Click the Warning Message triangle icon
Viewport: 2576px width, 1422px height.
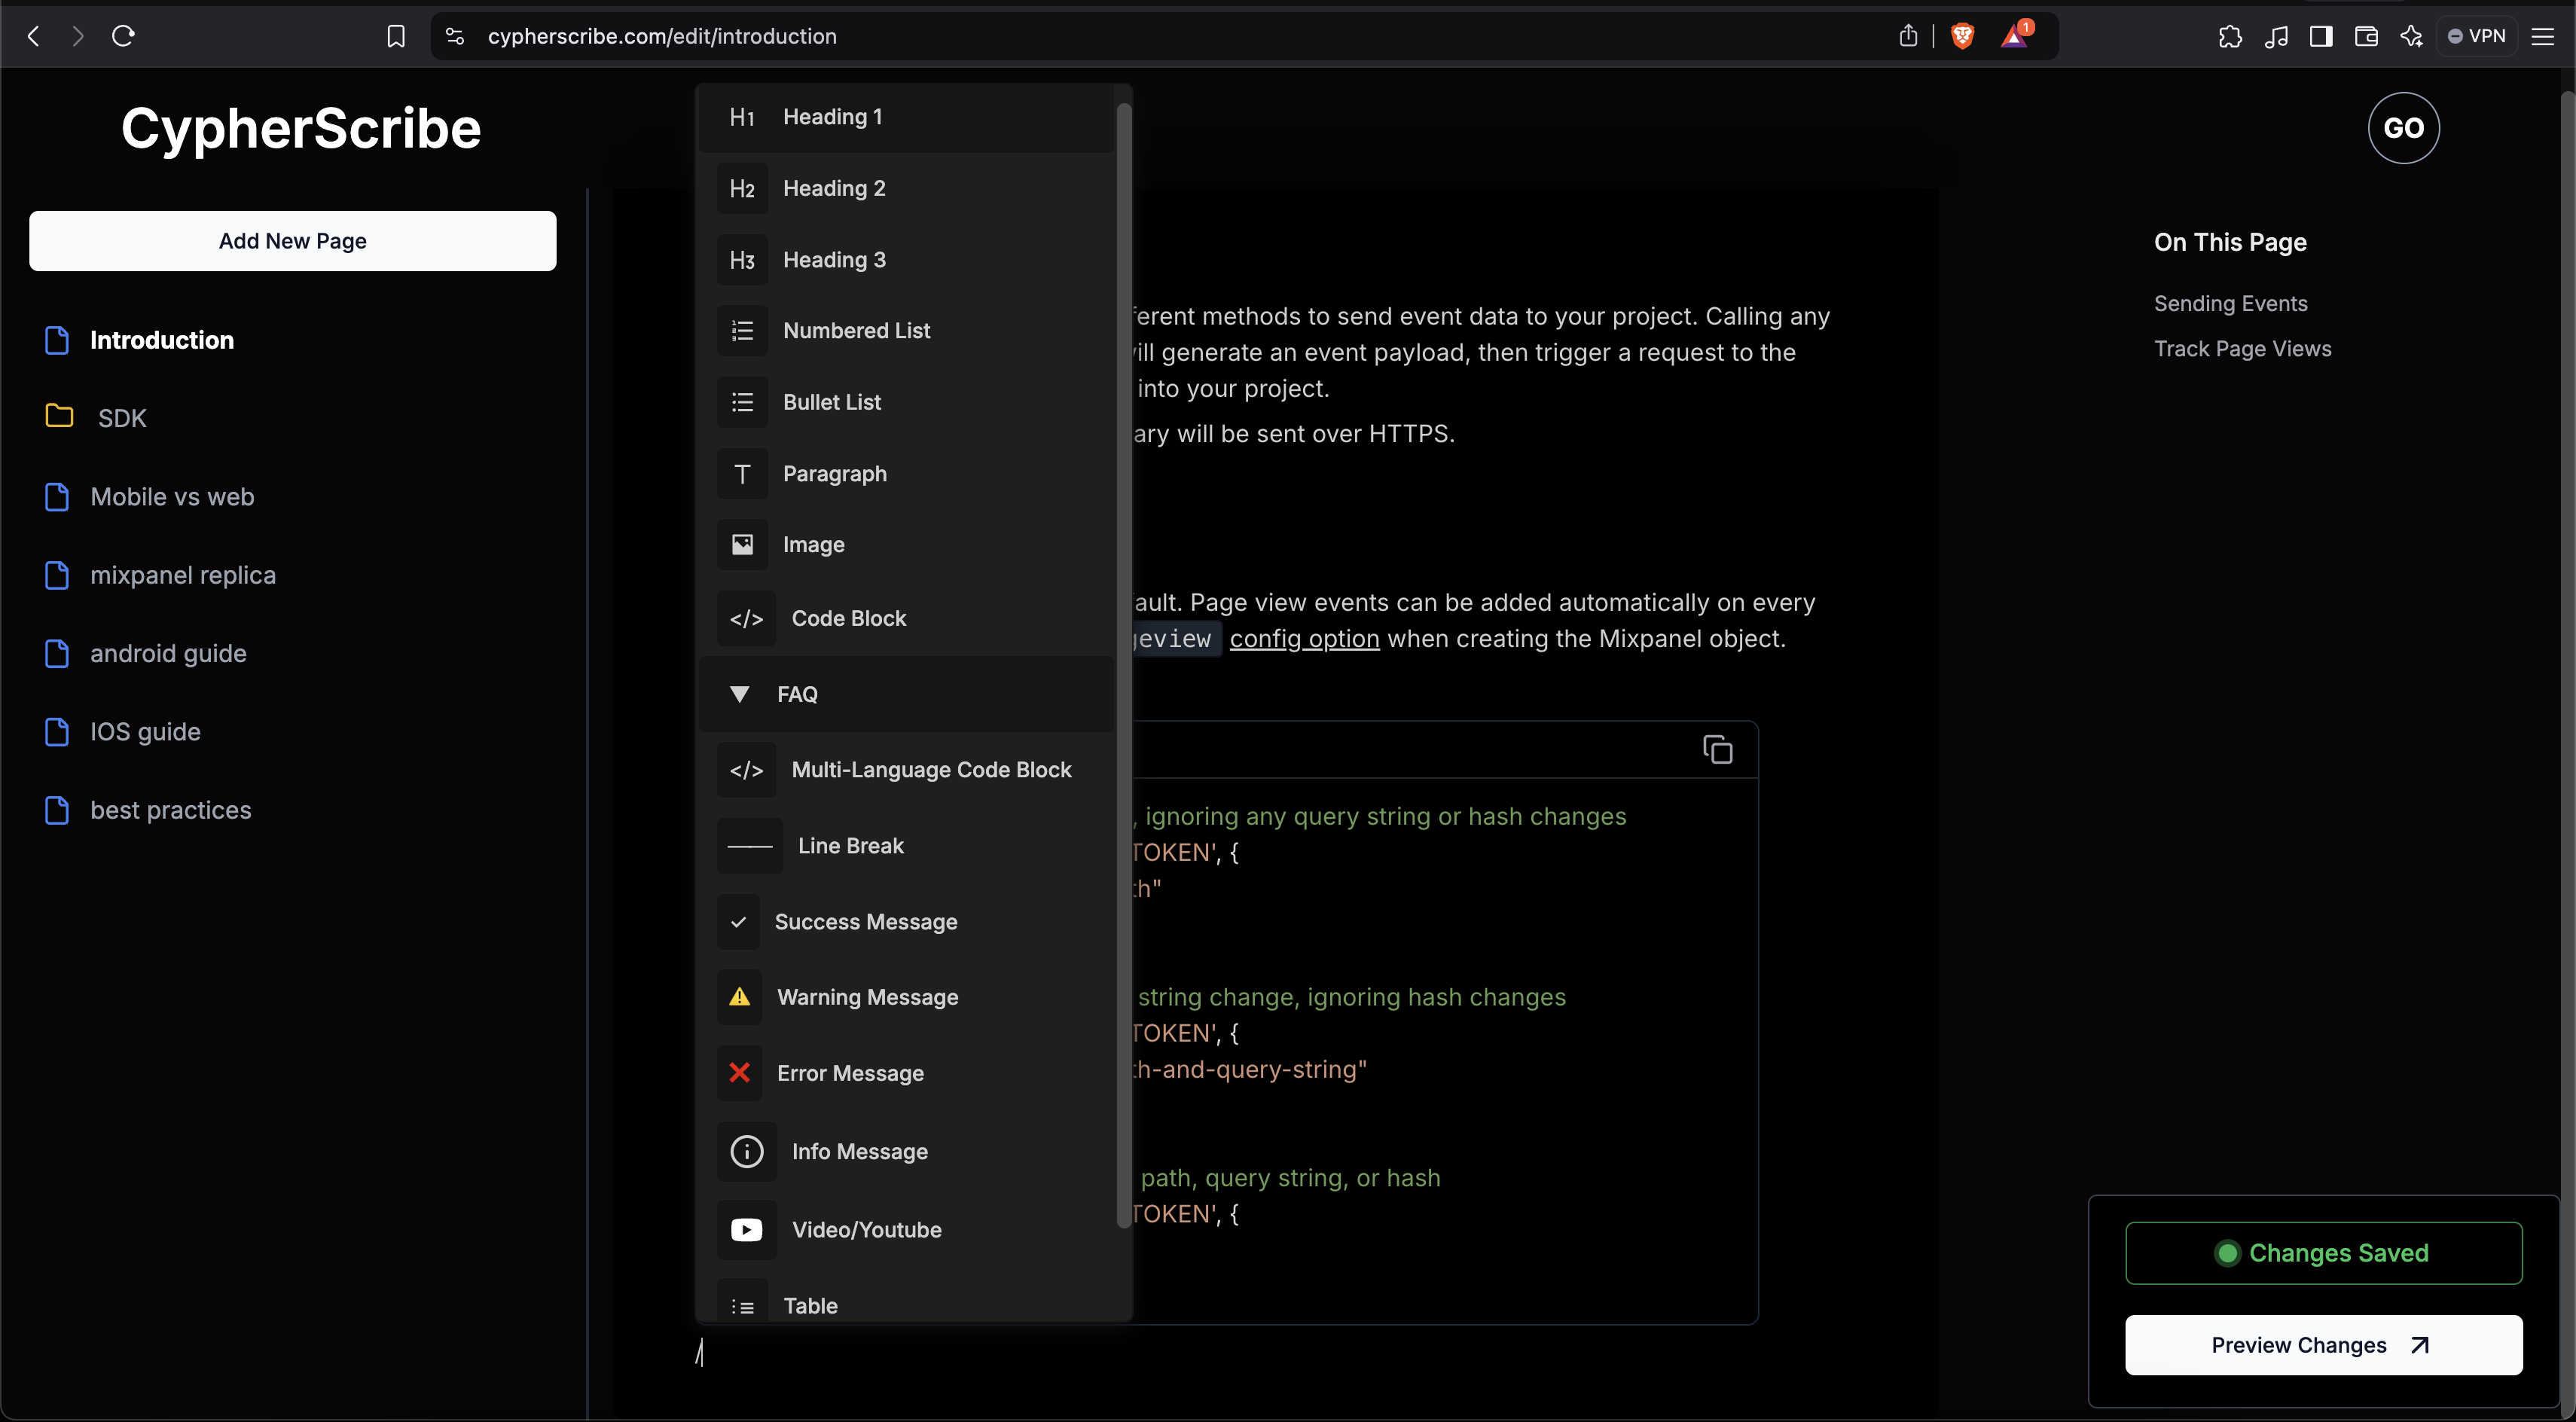[739, 997]
